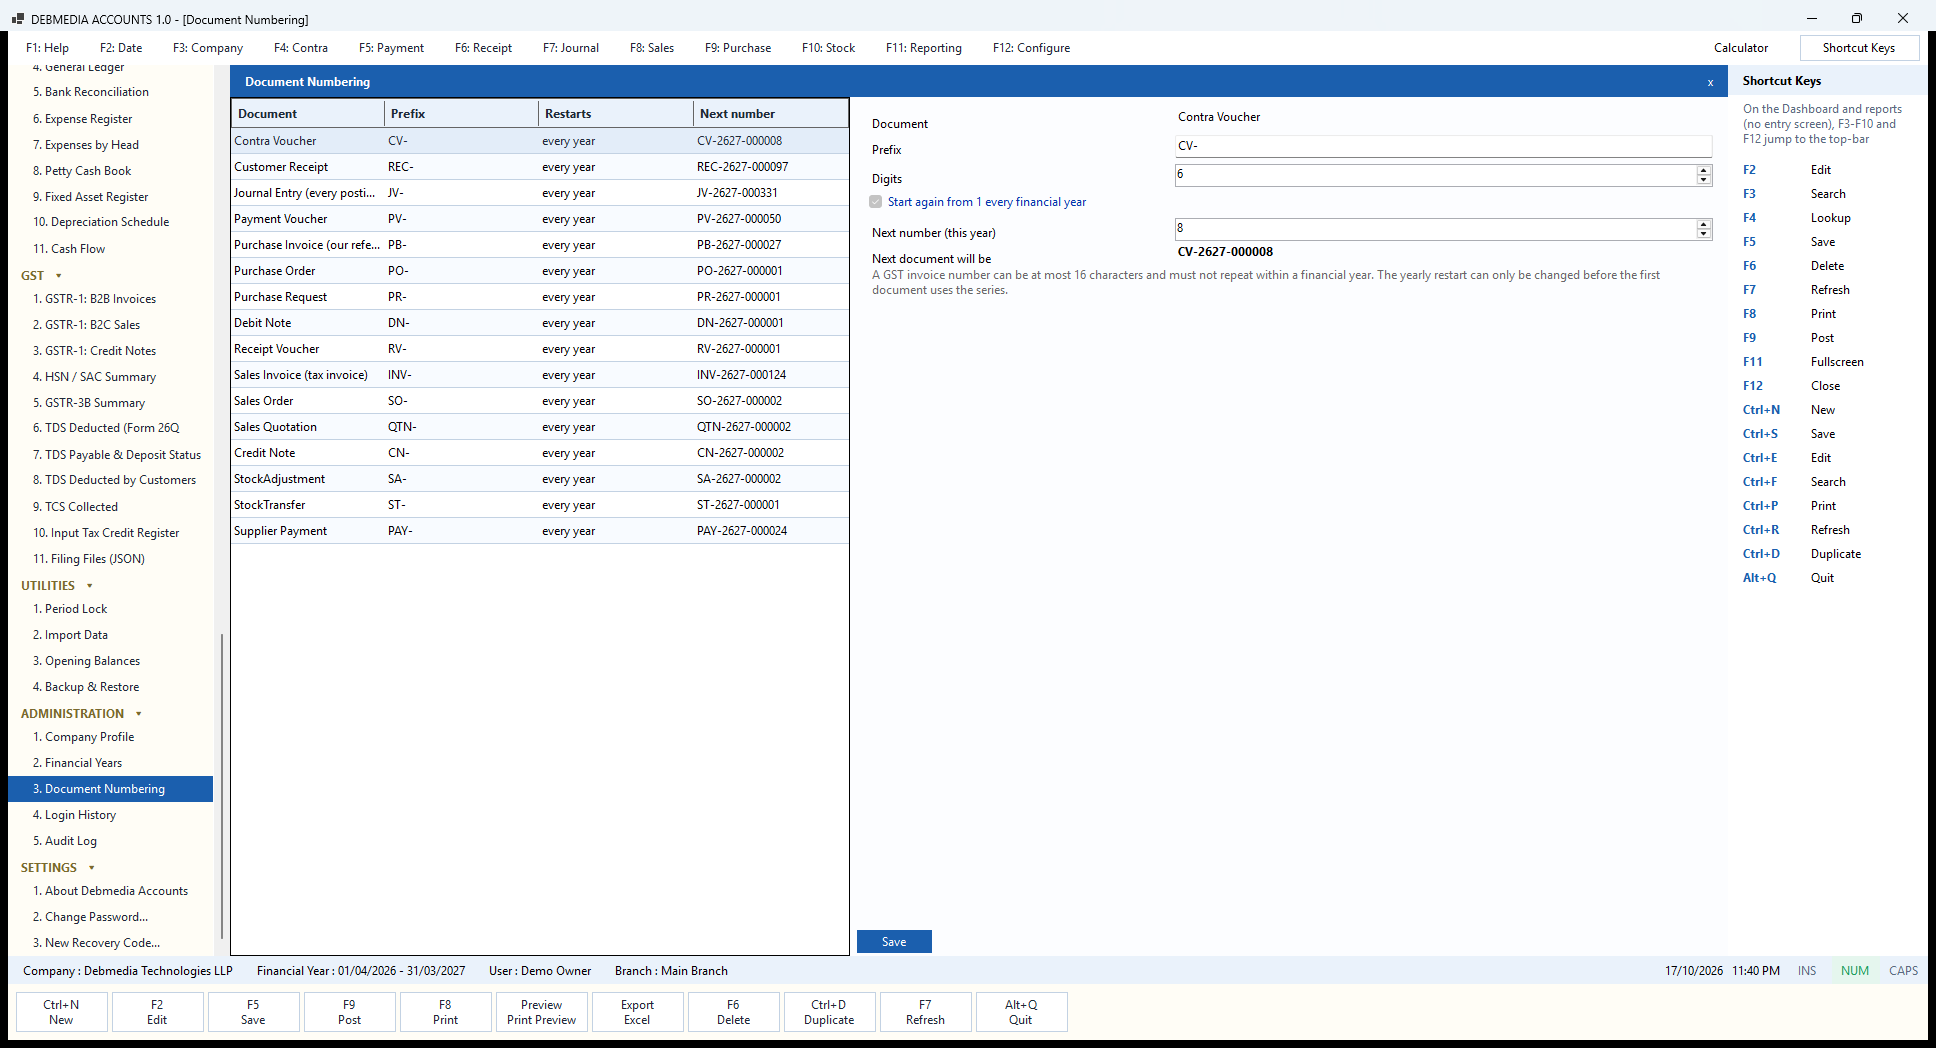Select the Customer Receipt row
This screenshot has height=1048, width=1936.
pyautogui.click(x=540, y=167)
